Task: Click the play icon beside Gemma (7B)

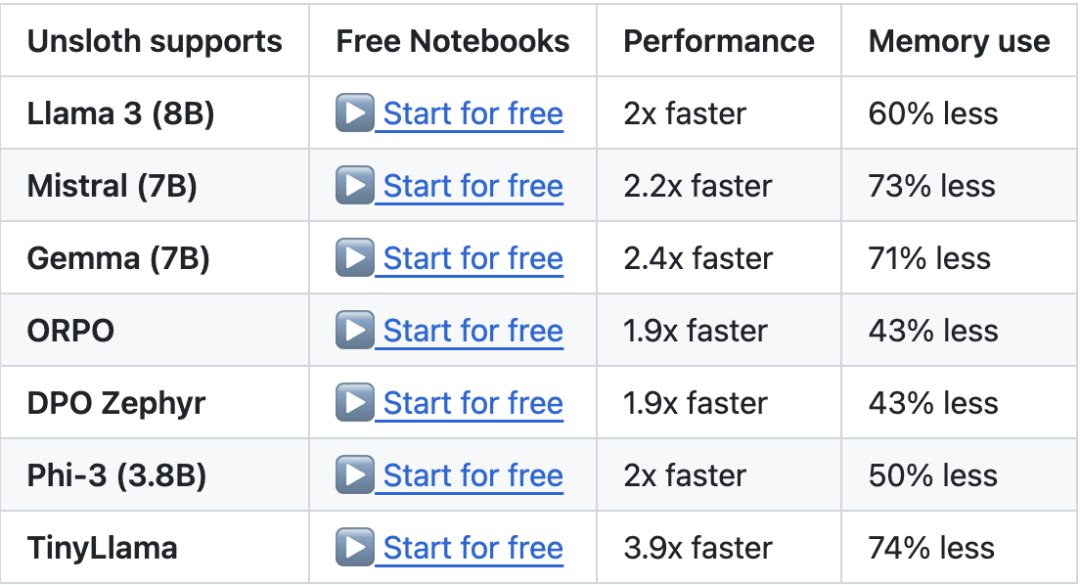Action: 355,258
